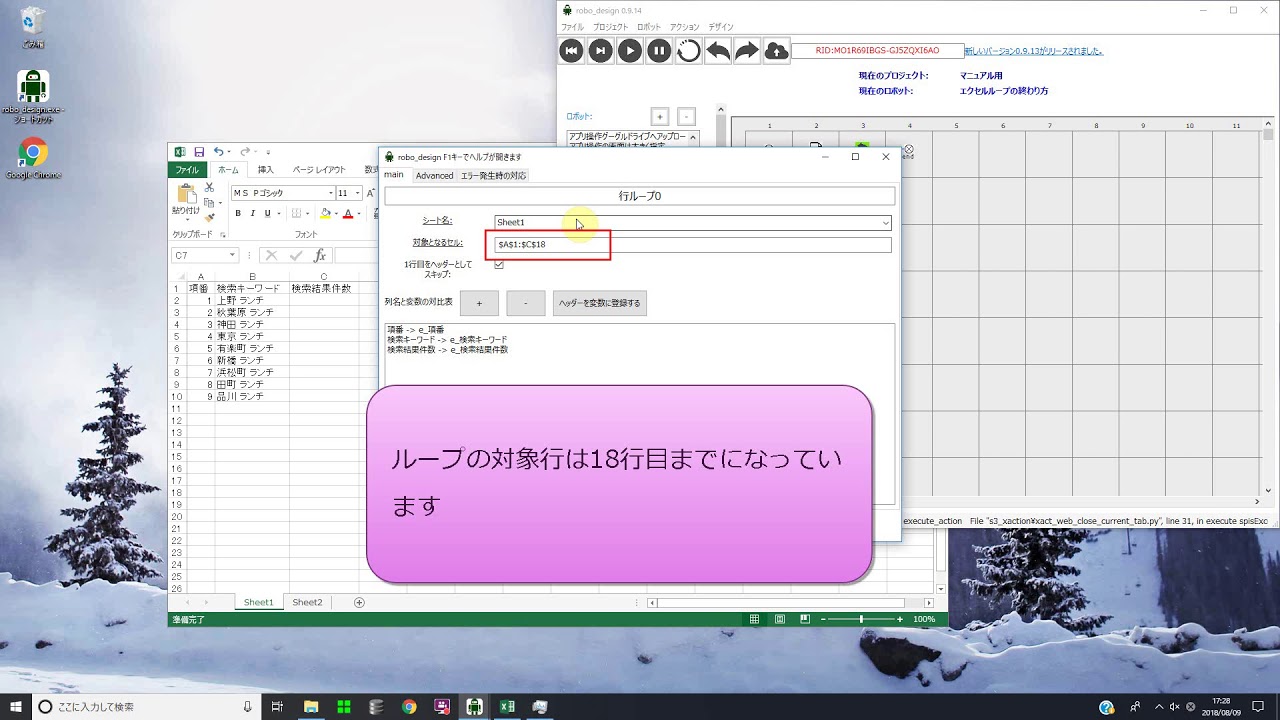Click the + button for column-variable mapping

[479, 303]
